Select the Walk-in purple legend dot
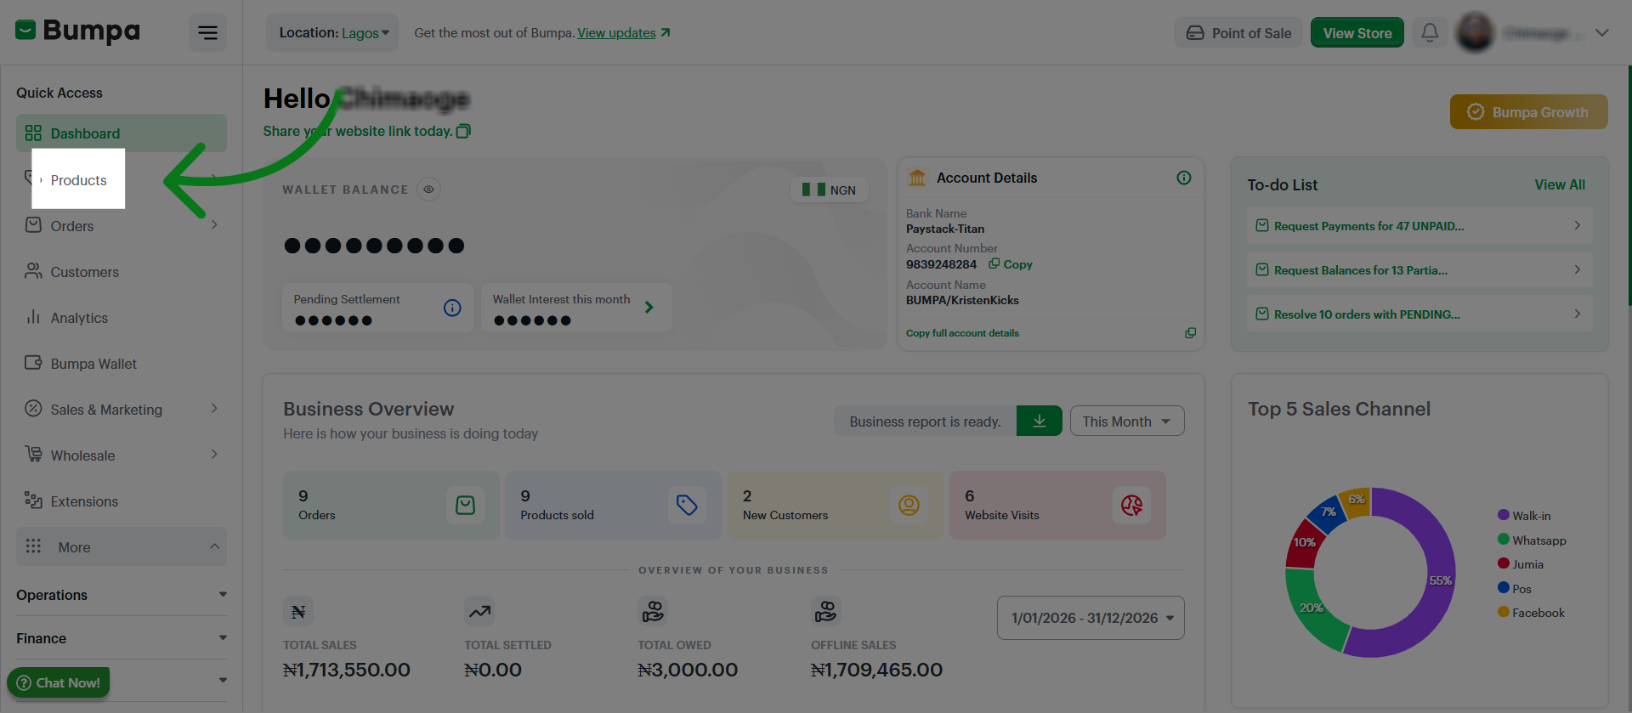Viewport: 1632px width, 713px height. [x=1503, y=515]
